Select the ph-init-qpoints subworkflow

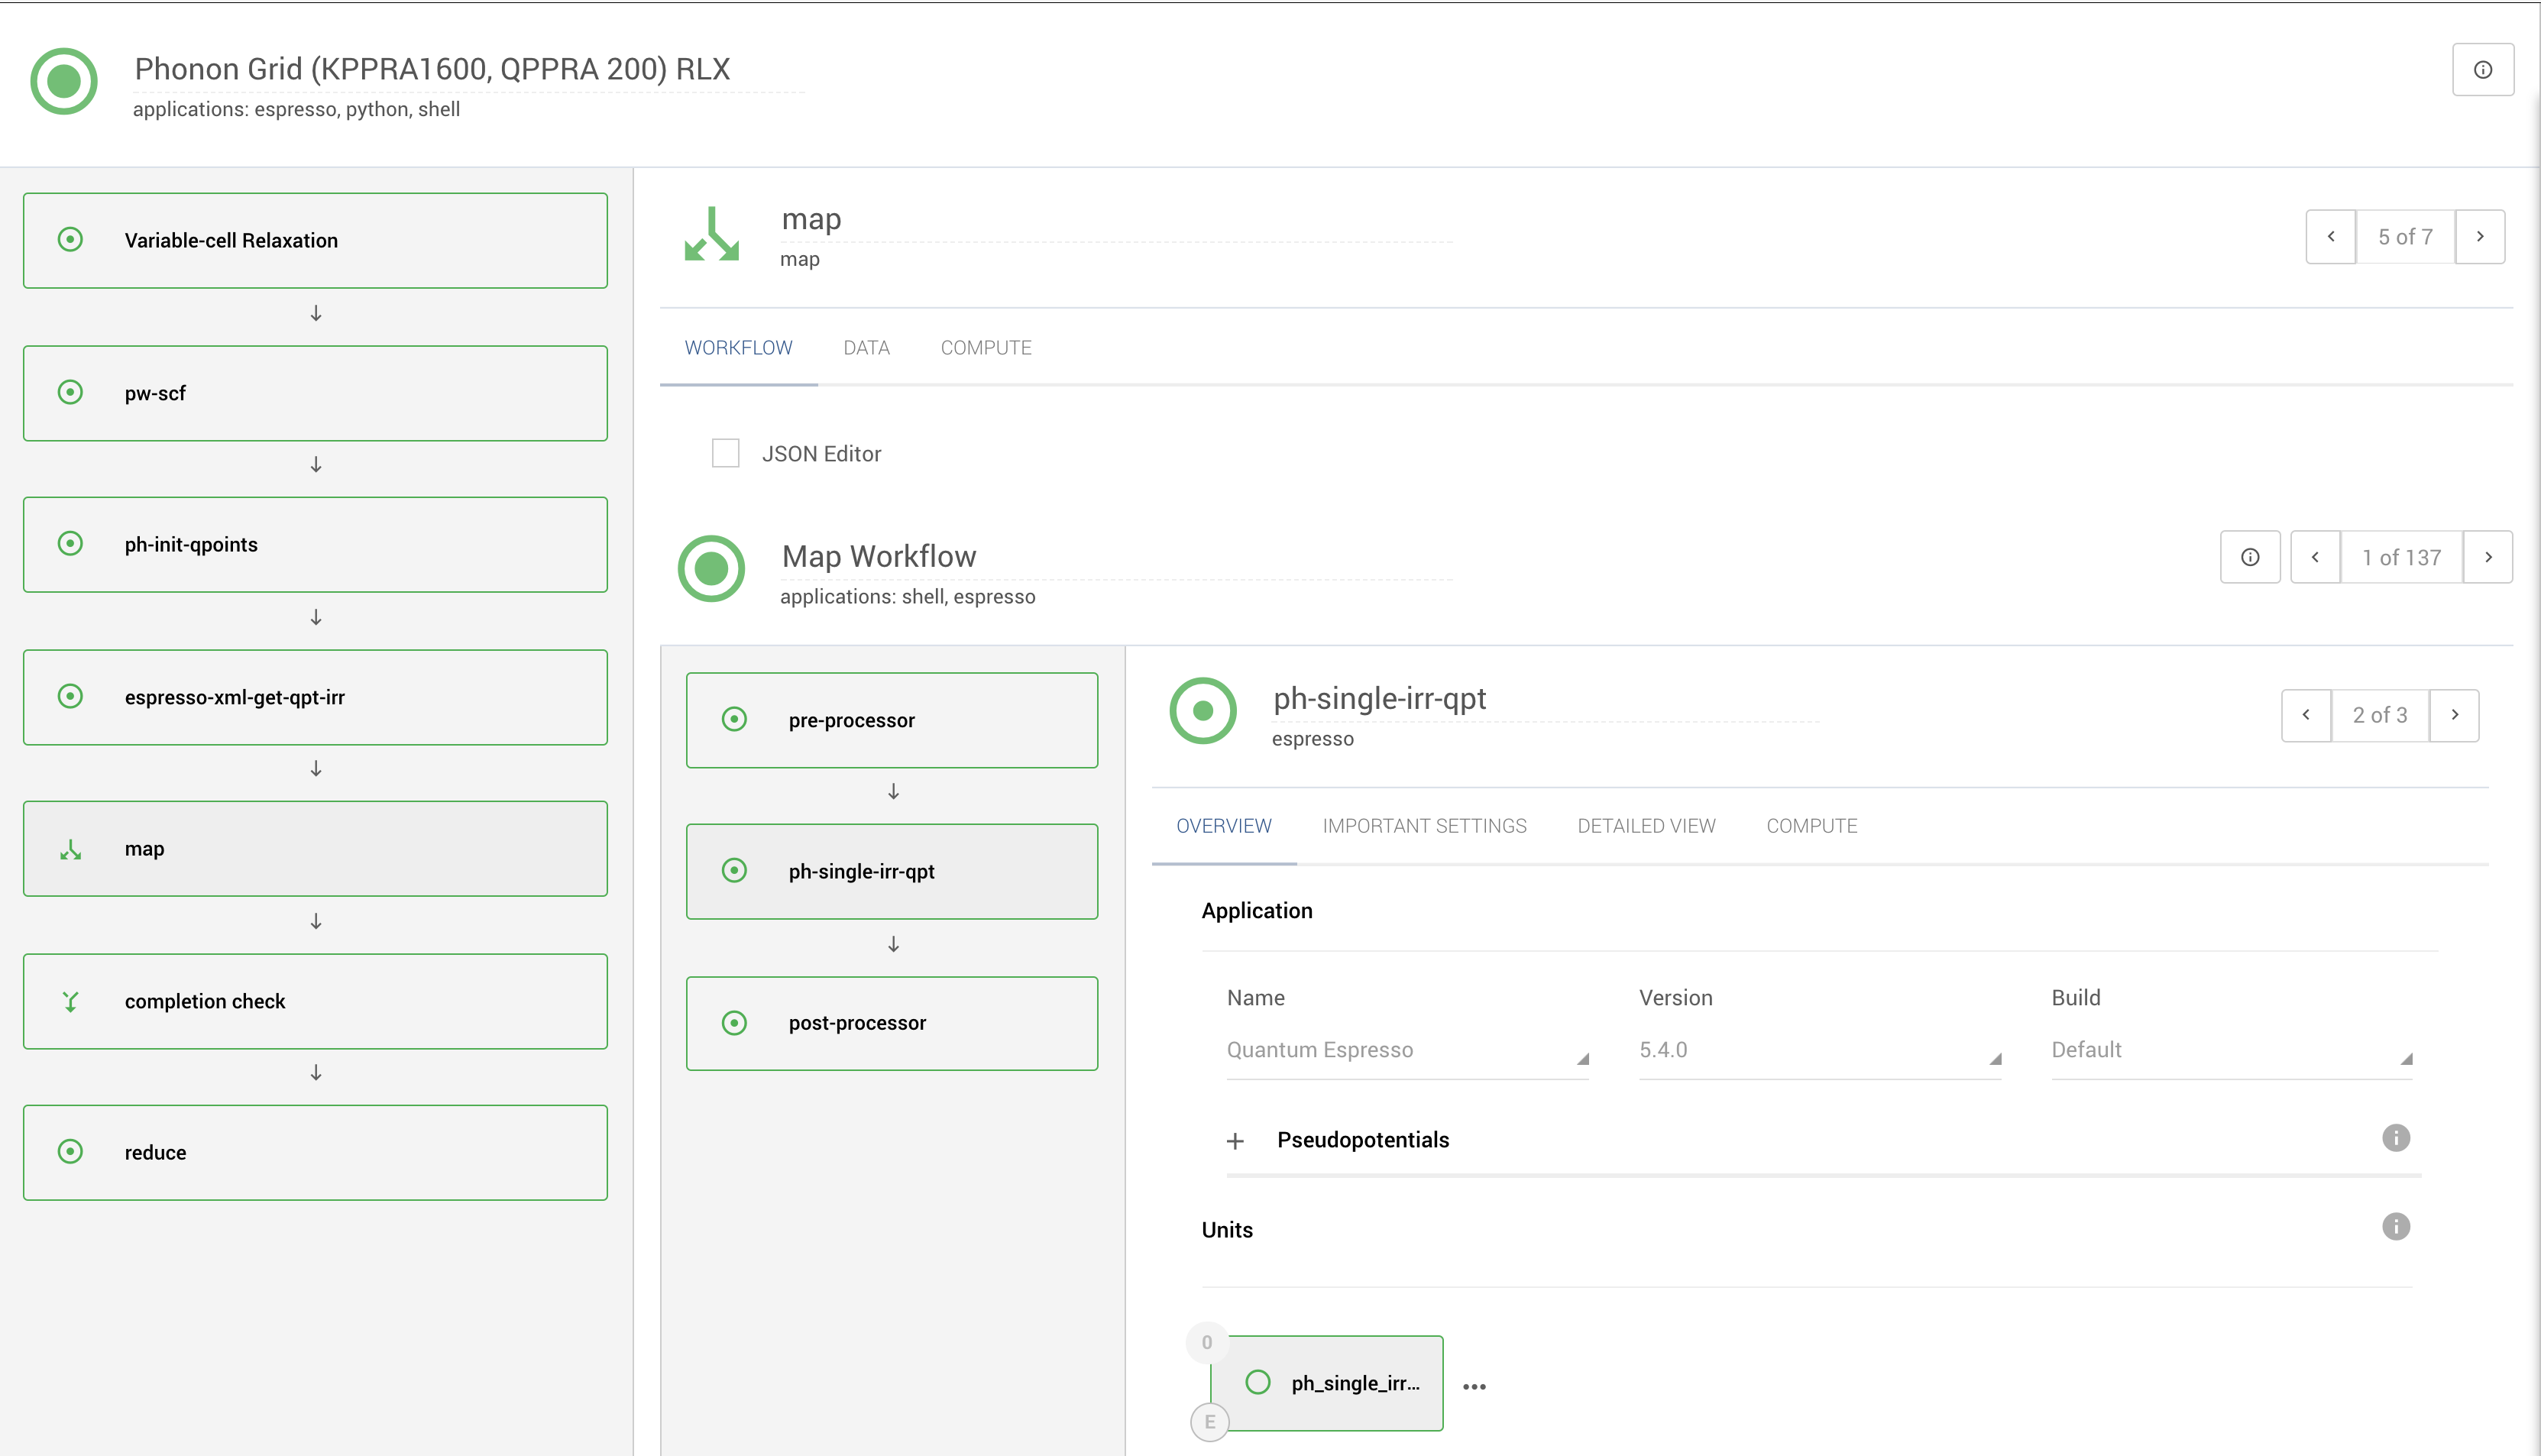pyautogui.click(x=315, y=545)
